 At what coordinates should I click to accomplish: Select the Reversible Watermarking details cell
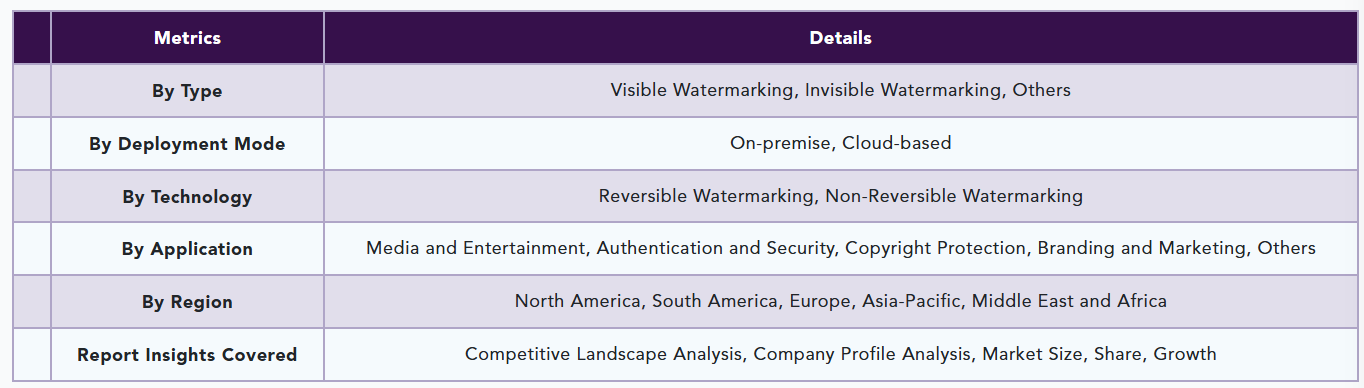point(840,197)
